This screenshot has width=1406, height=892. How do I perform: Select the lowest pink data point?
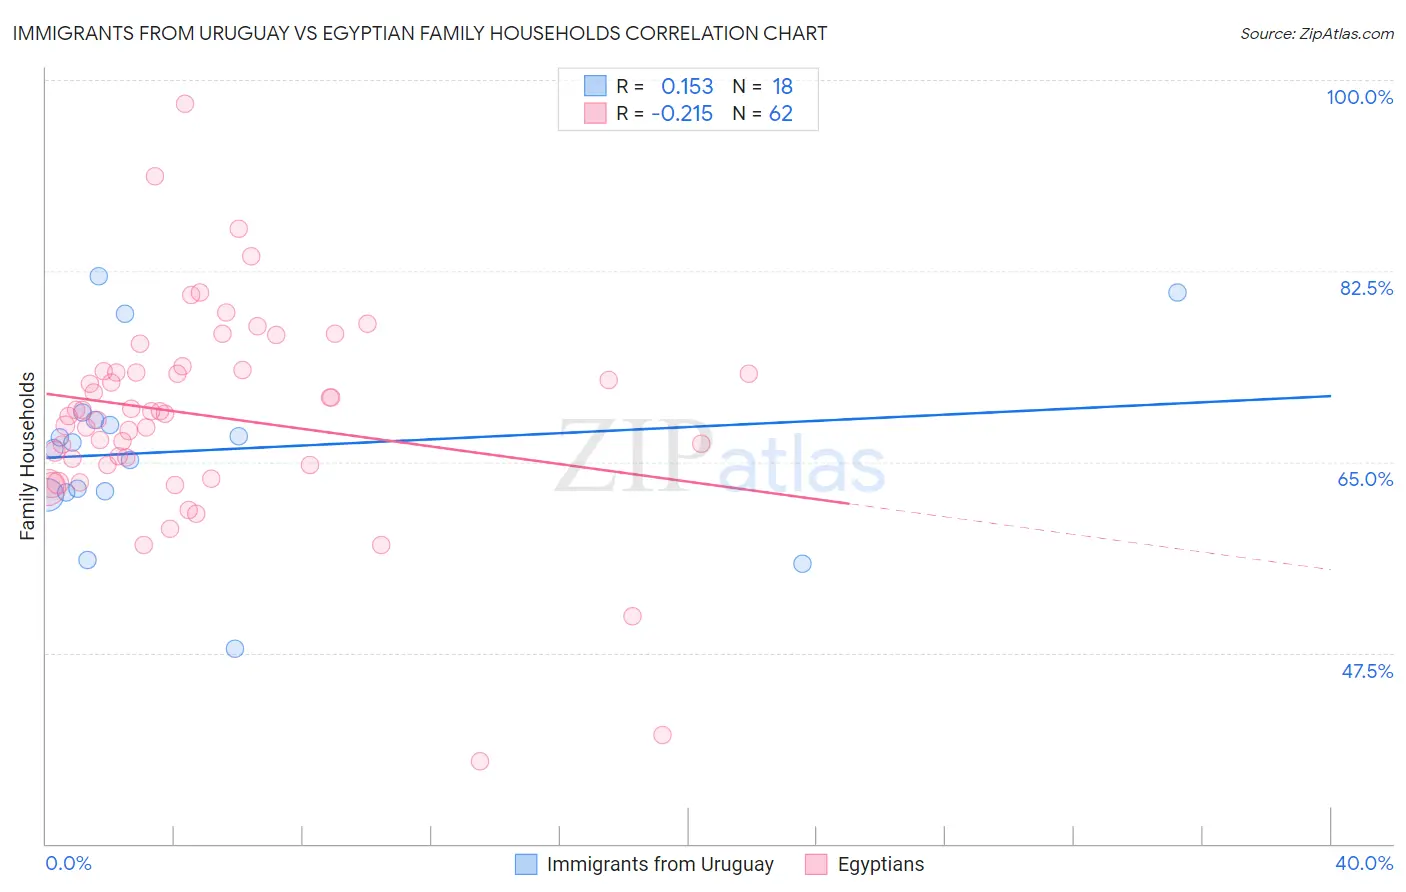[x=479, y=761]
